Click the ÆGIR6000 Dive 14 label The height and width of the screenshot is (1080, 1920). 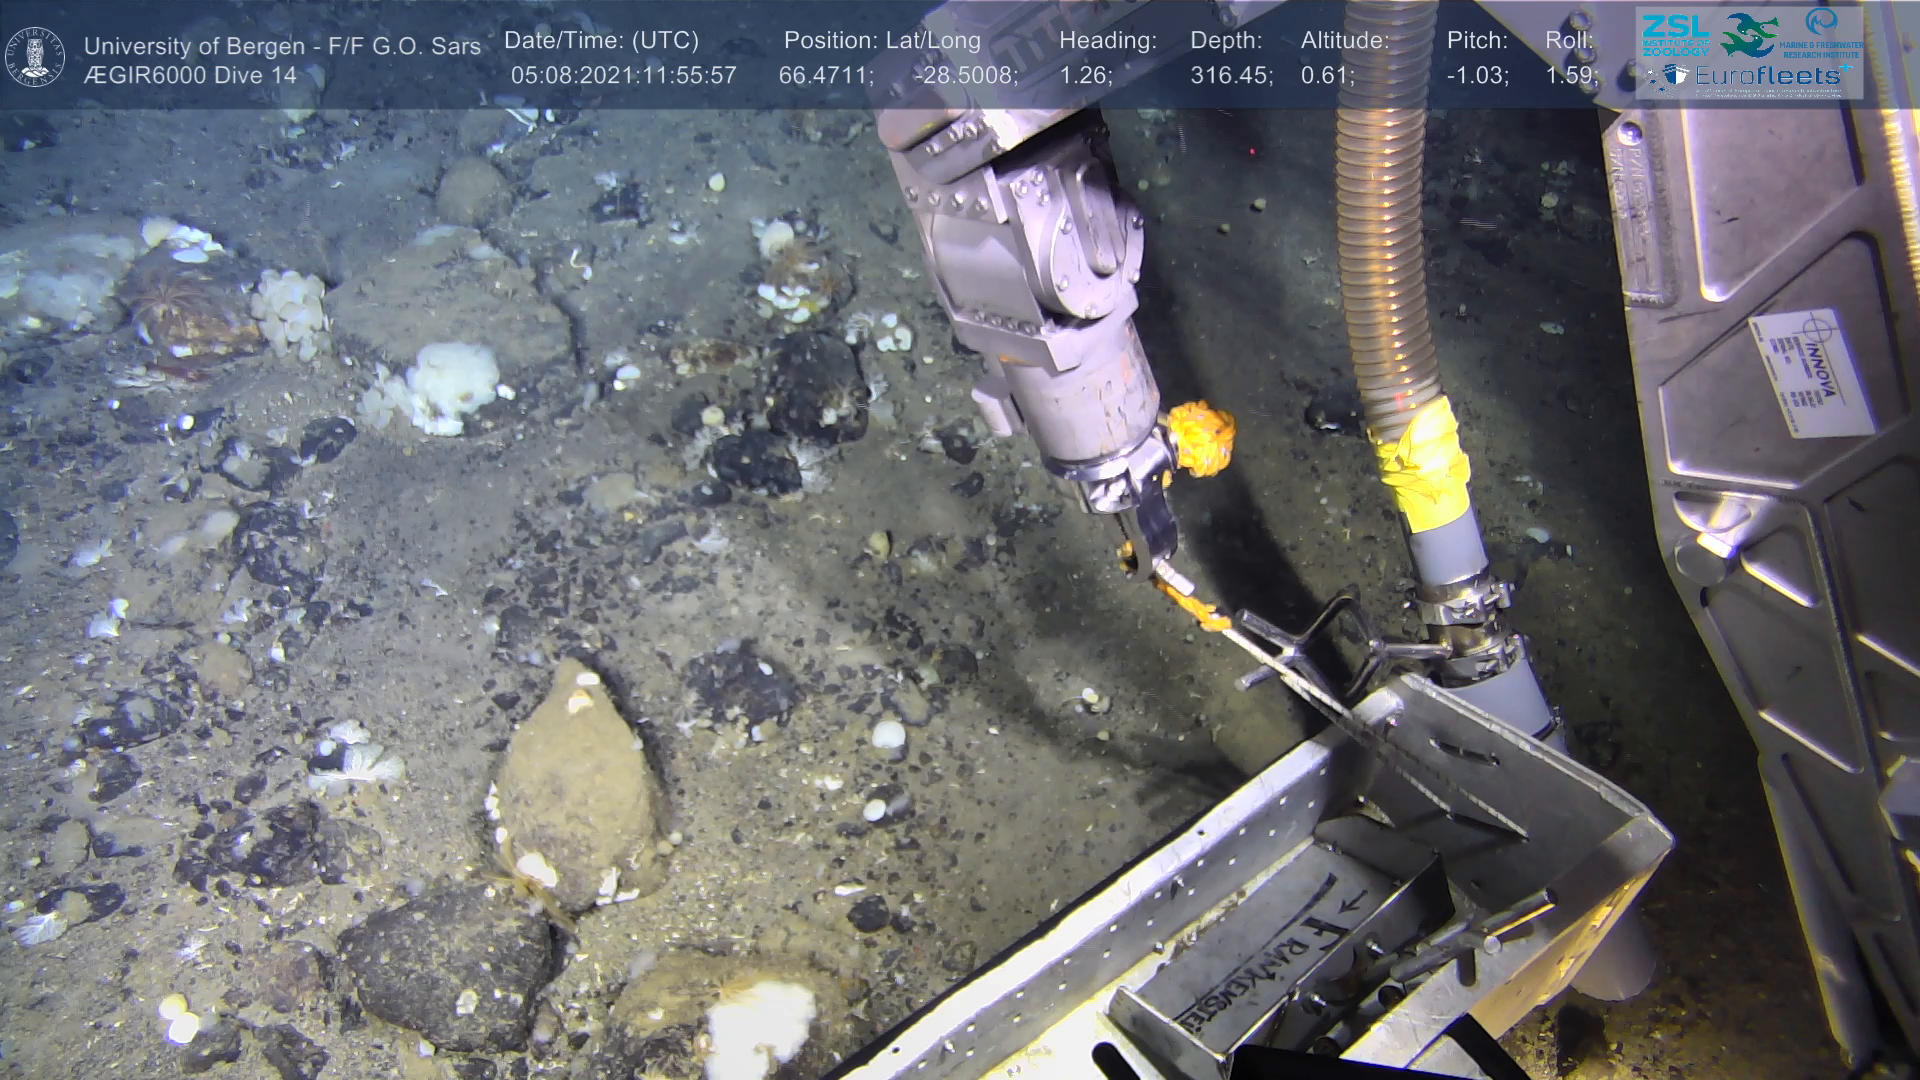click(190, 76)
